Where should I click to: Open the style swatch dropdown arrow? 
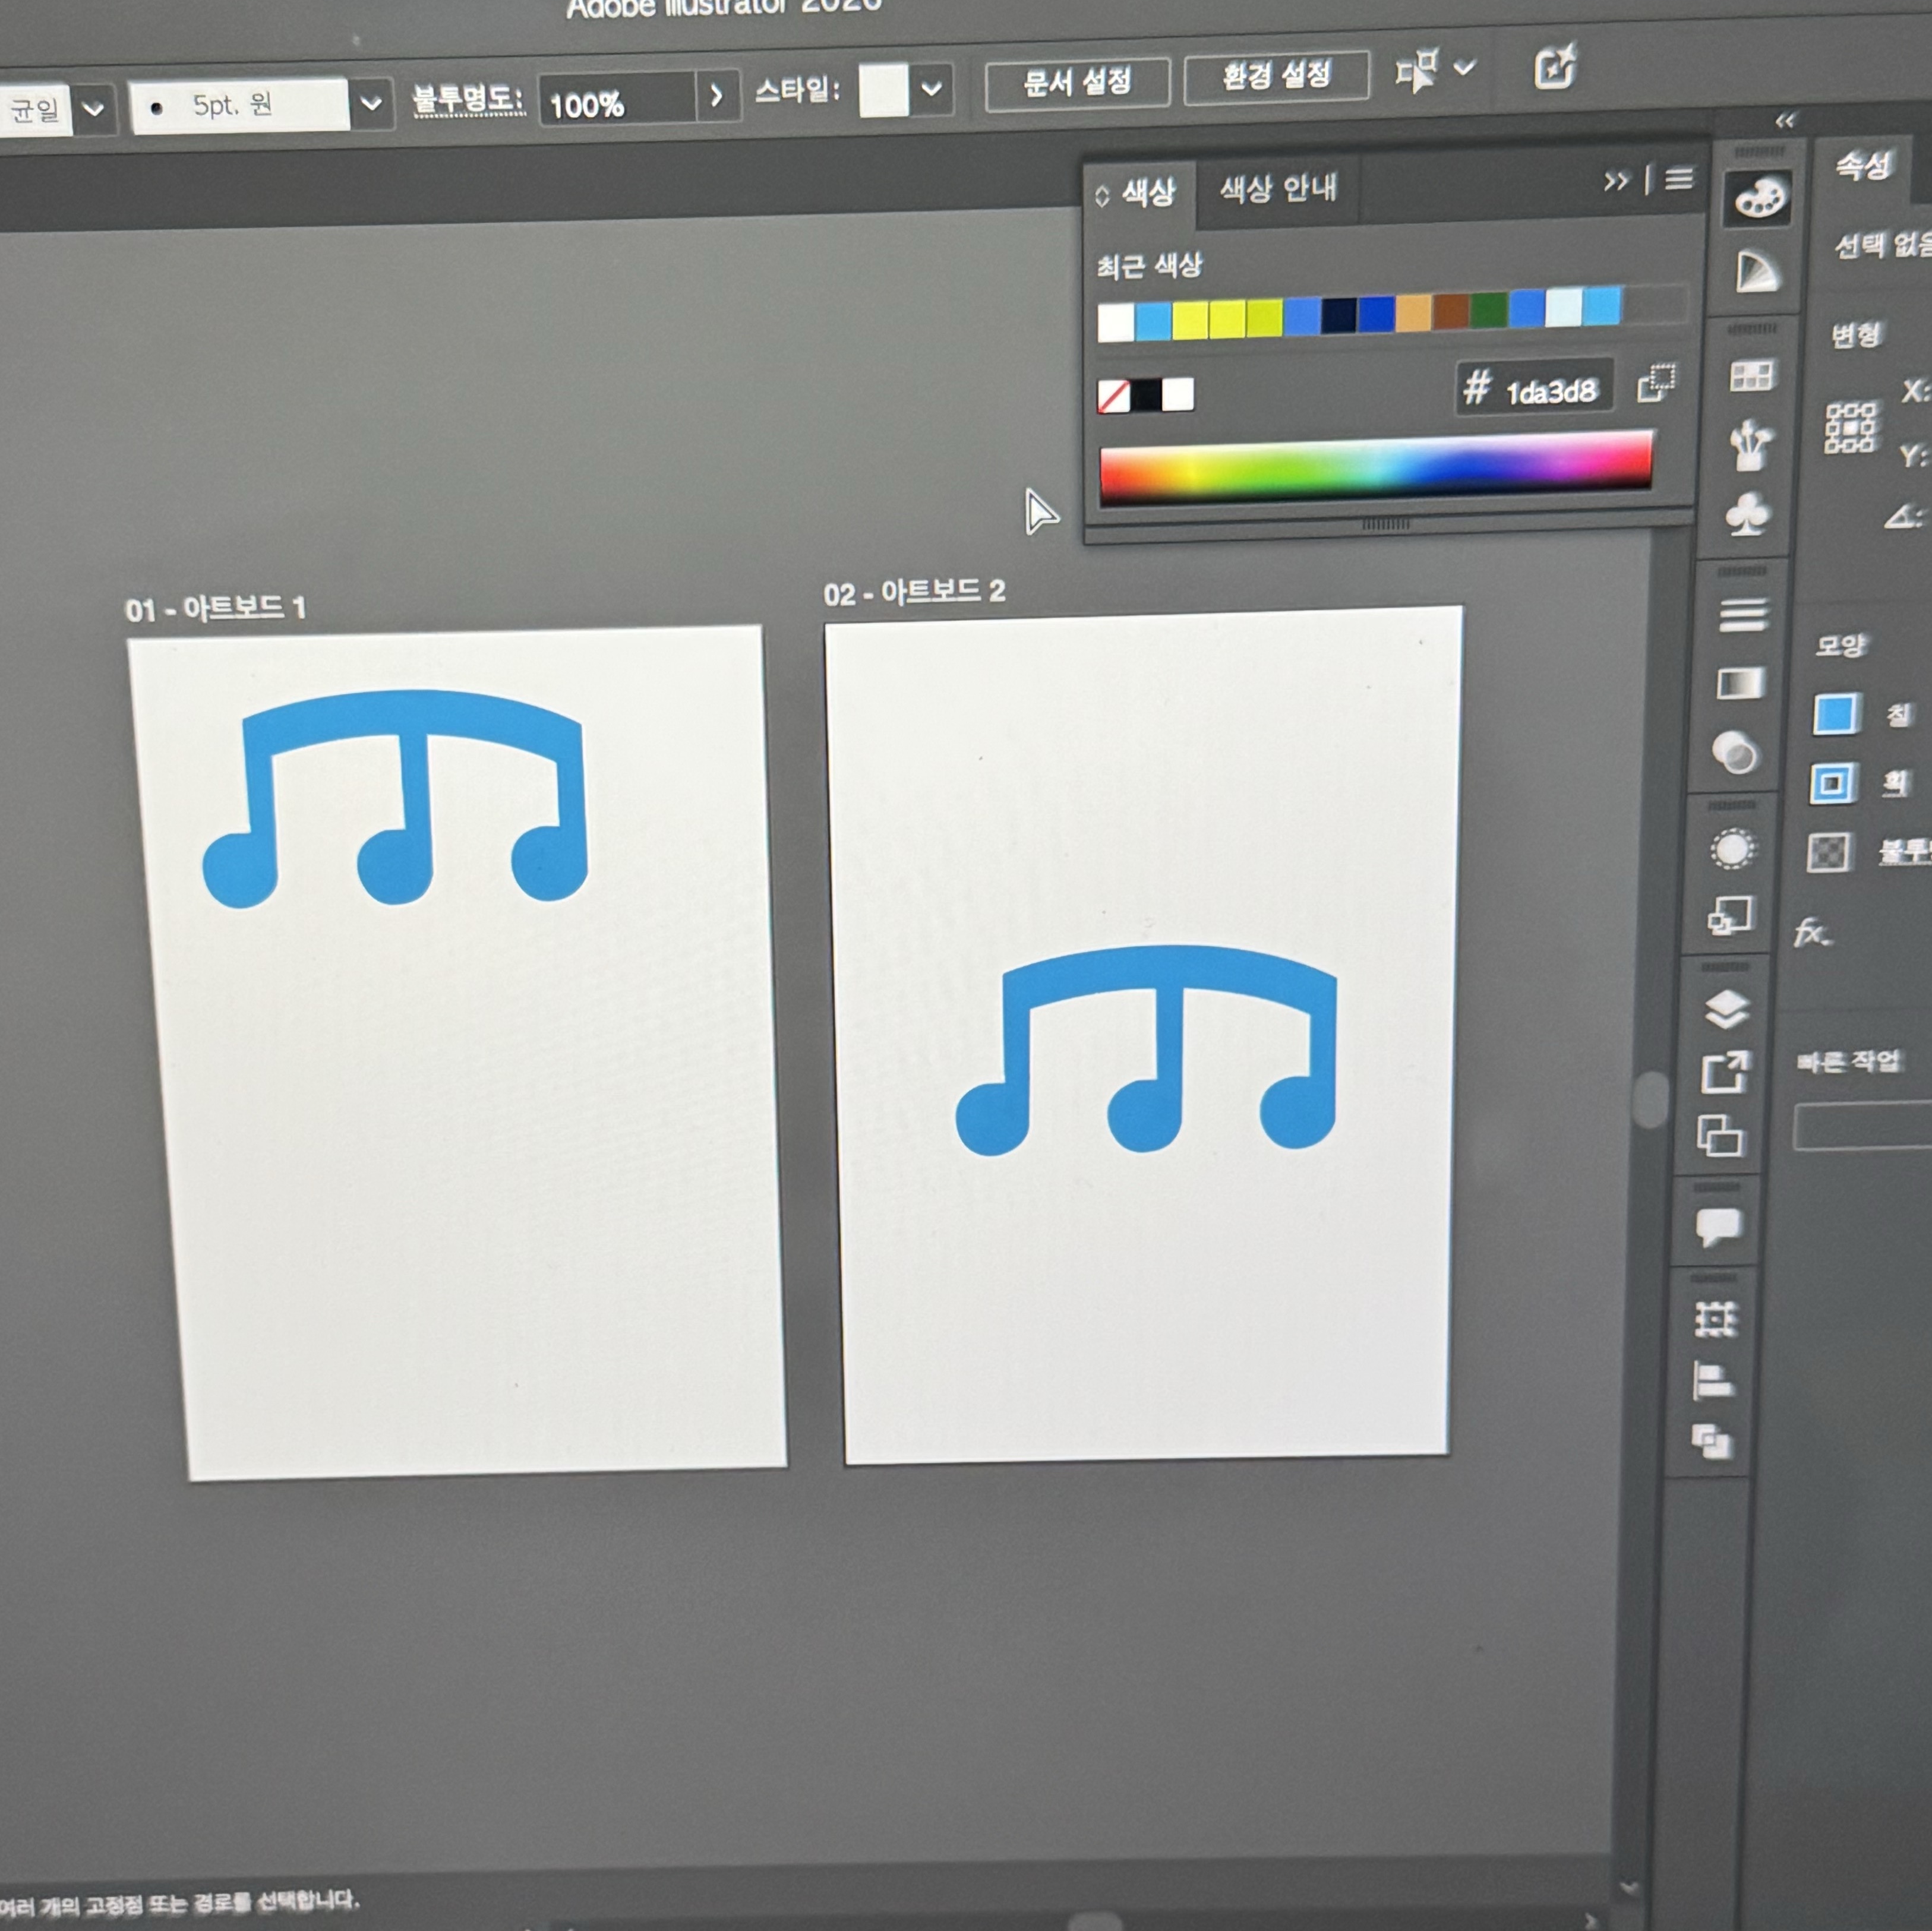[x=931, y=89]
